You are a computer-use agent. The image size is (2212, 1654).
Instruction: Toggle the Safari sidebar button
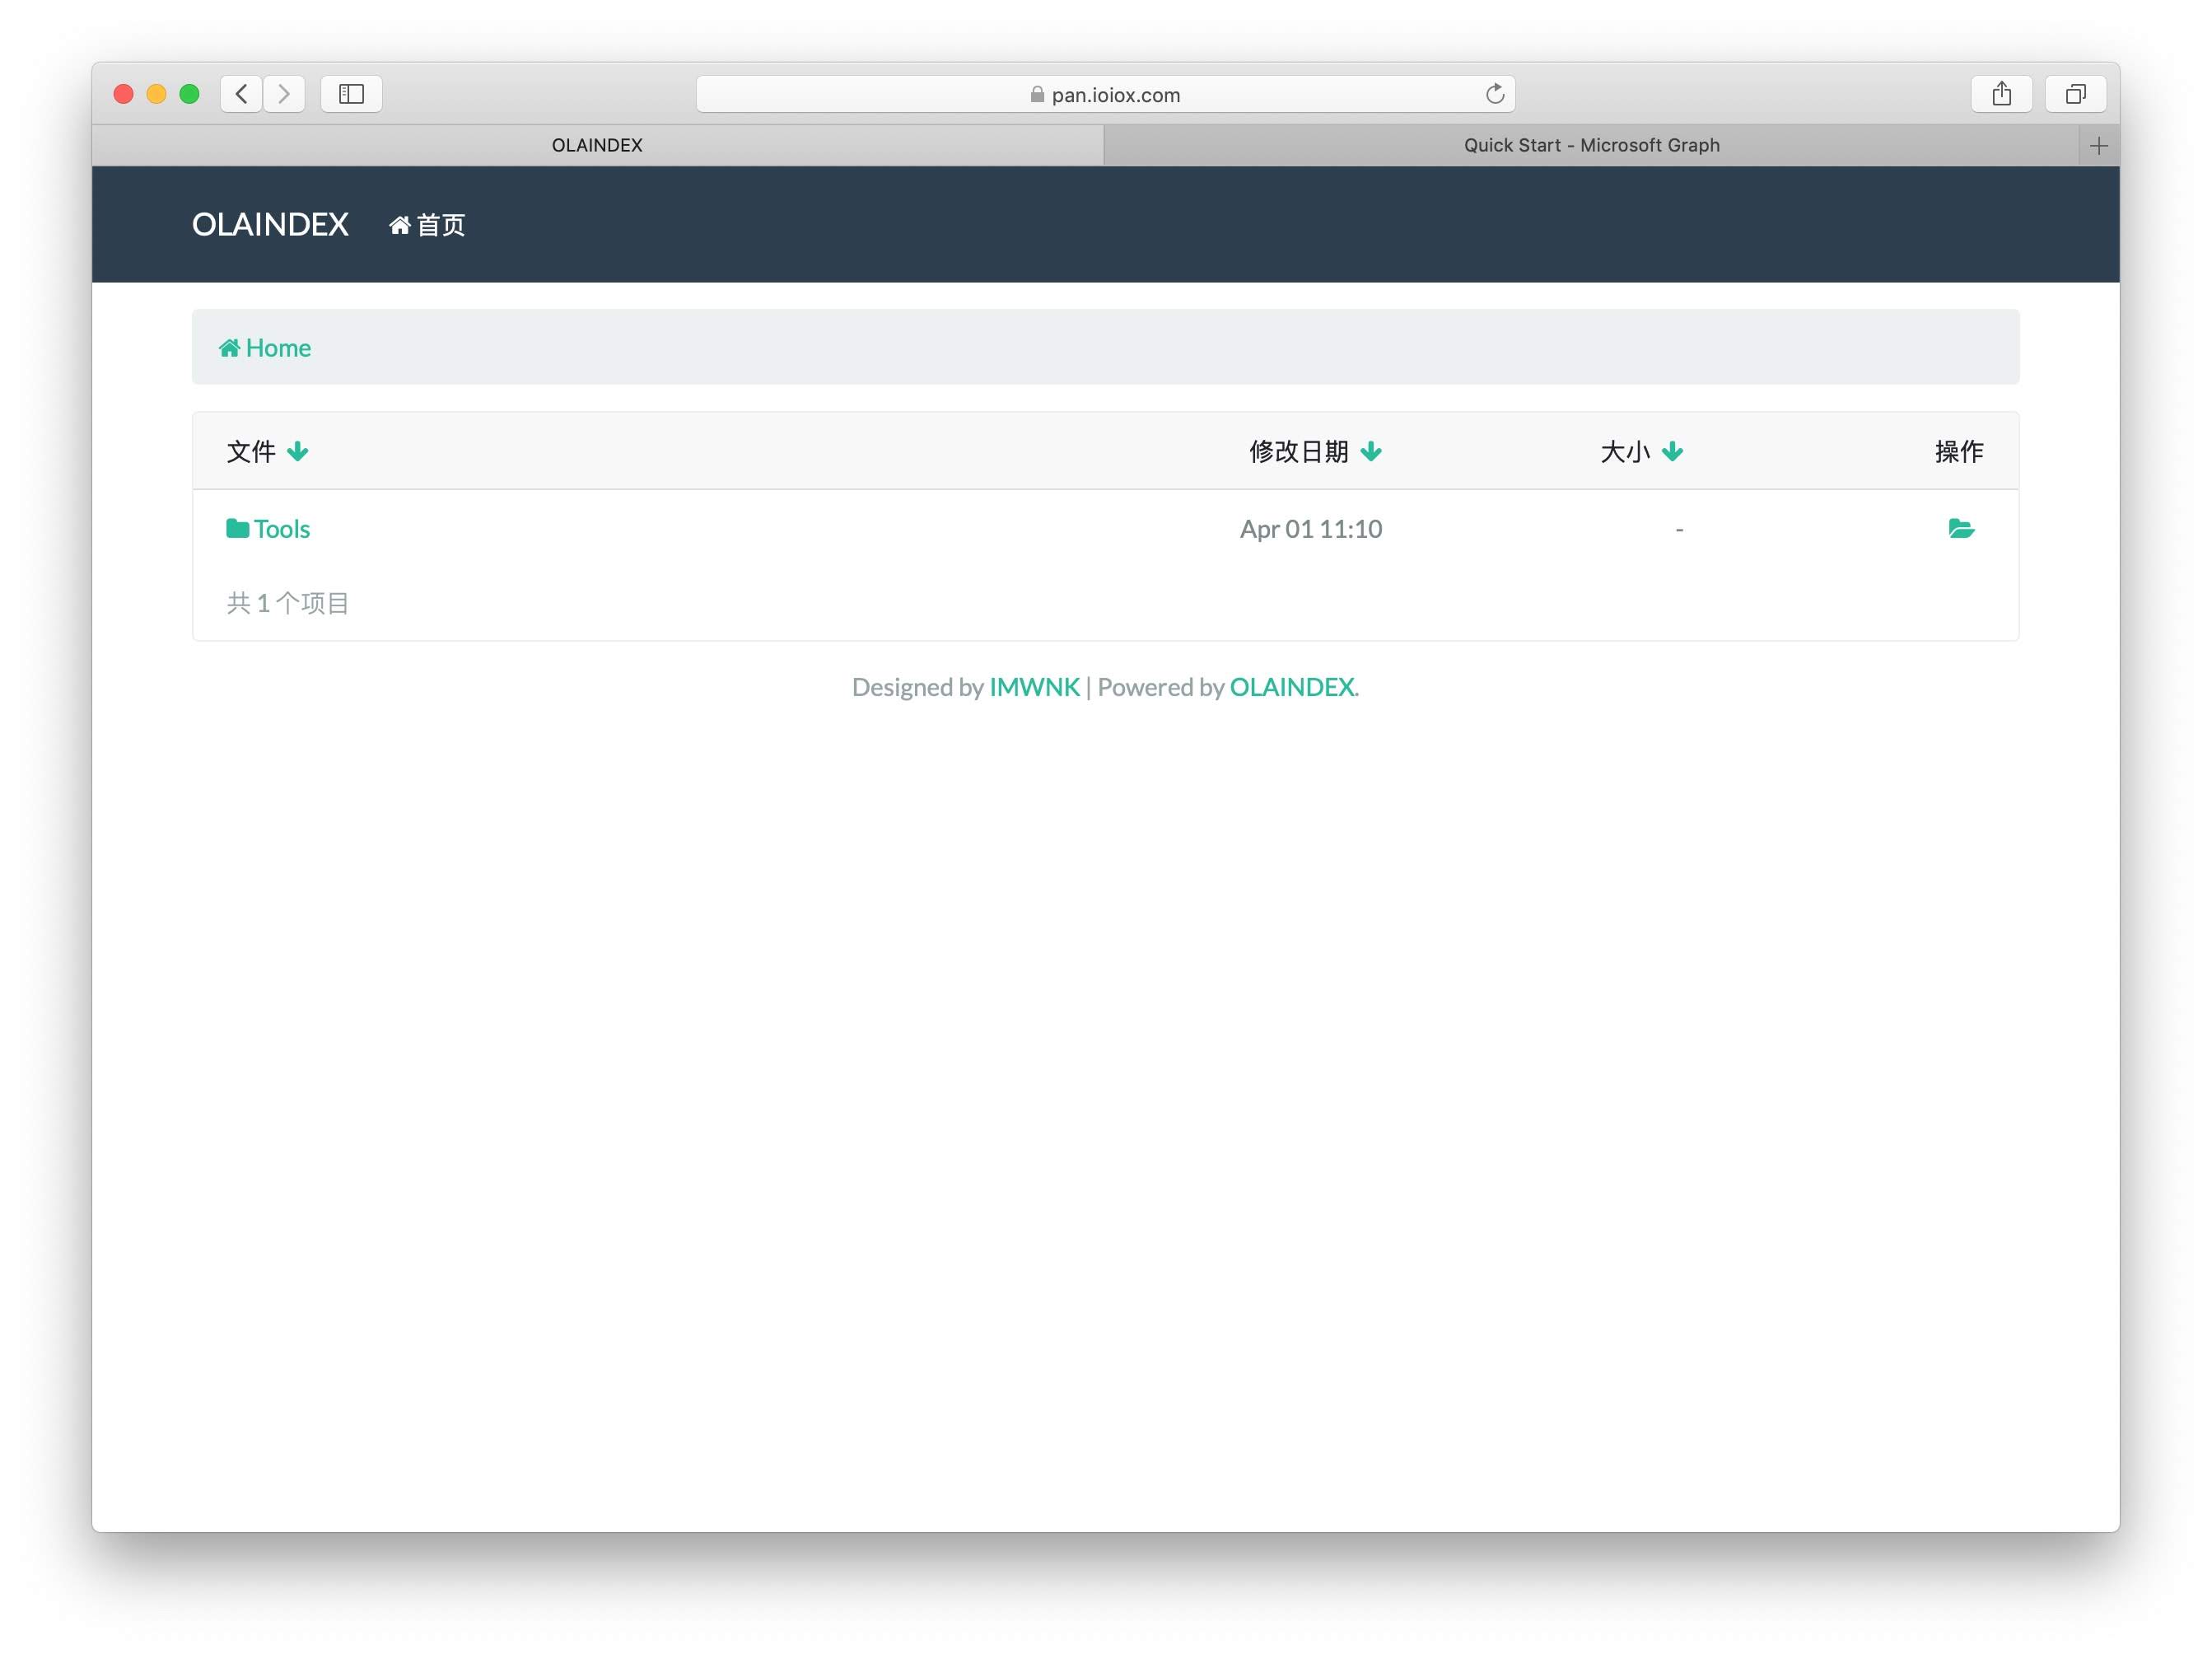click(x=351, y=94)
